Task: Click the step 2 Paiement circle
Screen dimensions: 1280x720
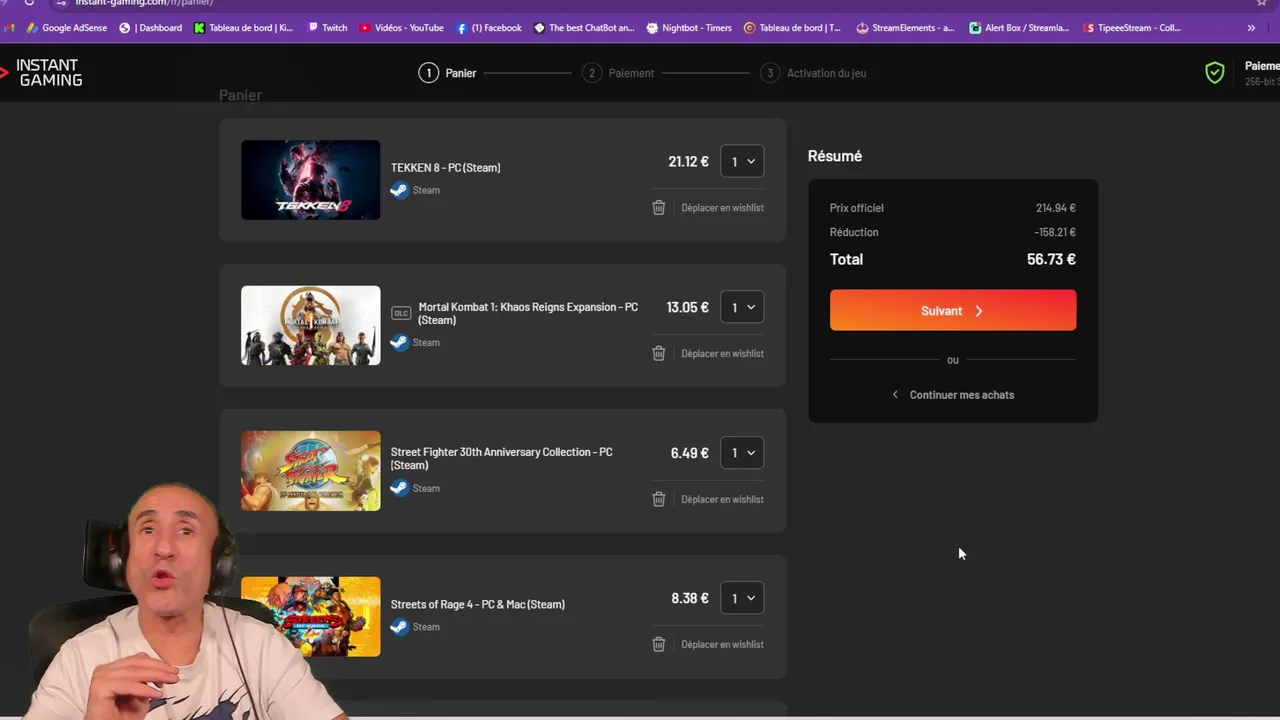Action: [x=592, y=73]
